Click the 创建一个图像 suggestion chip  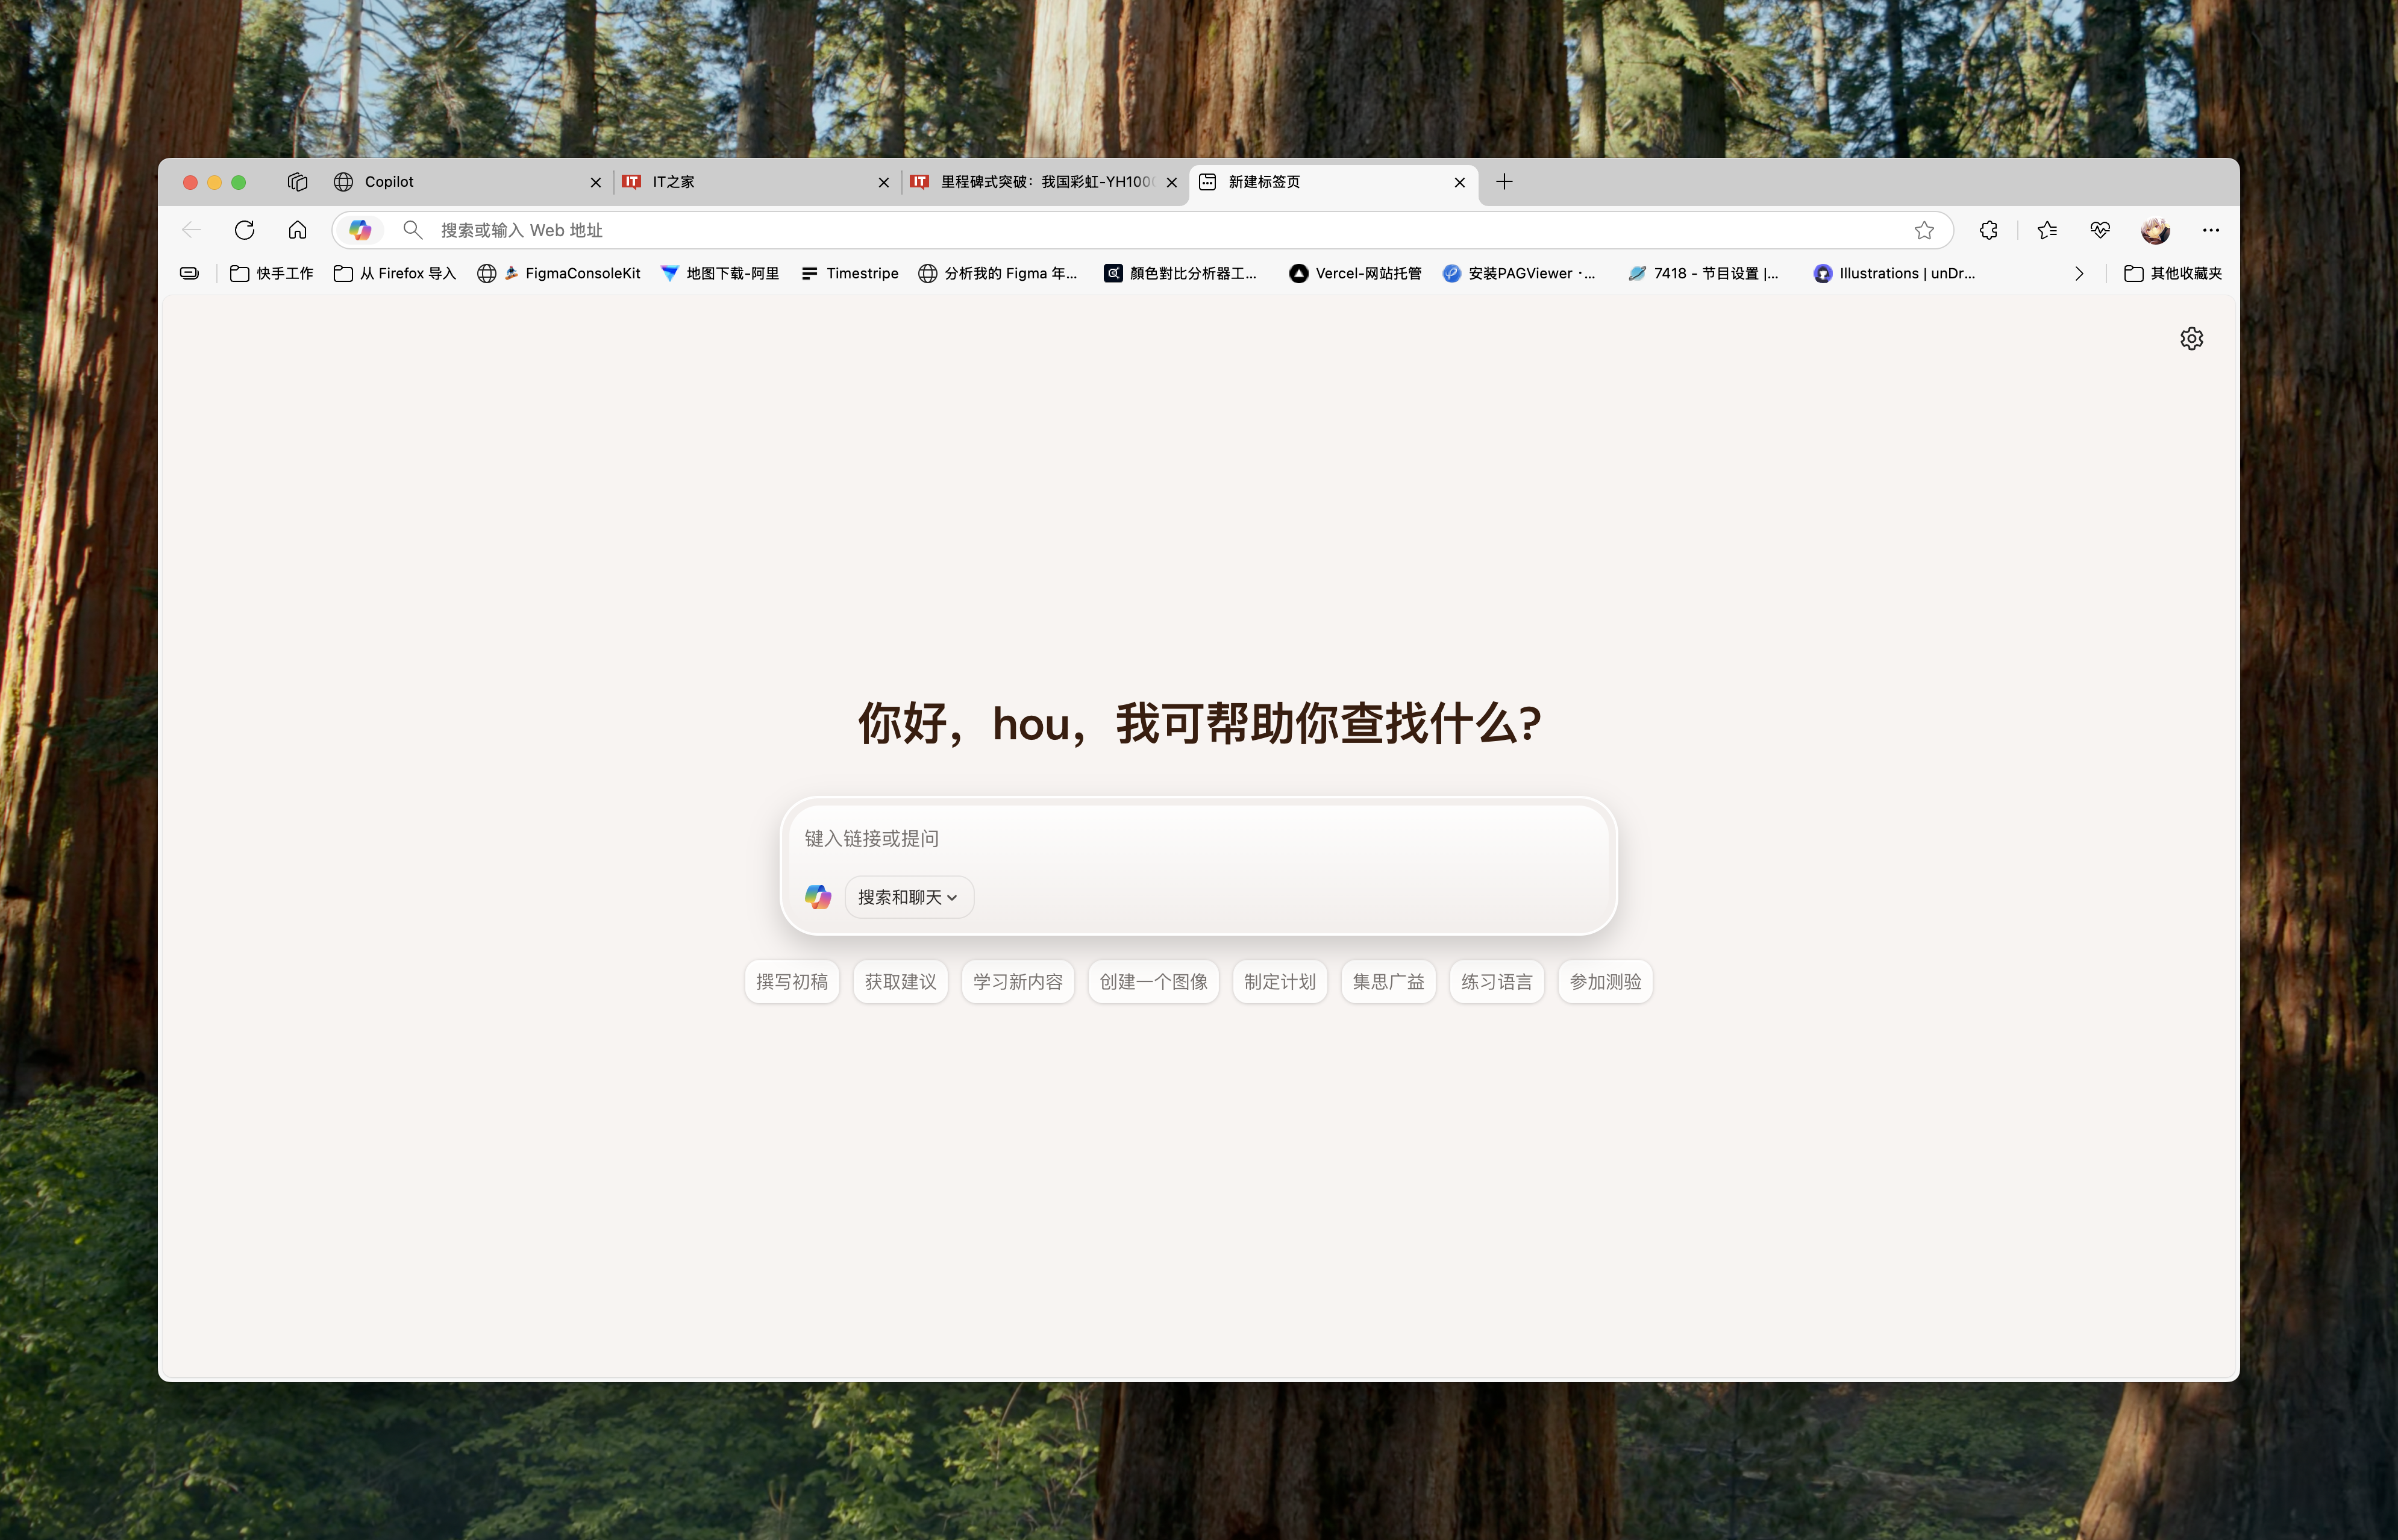[1153, 982]
